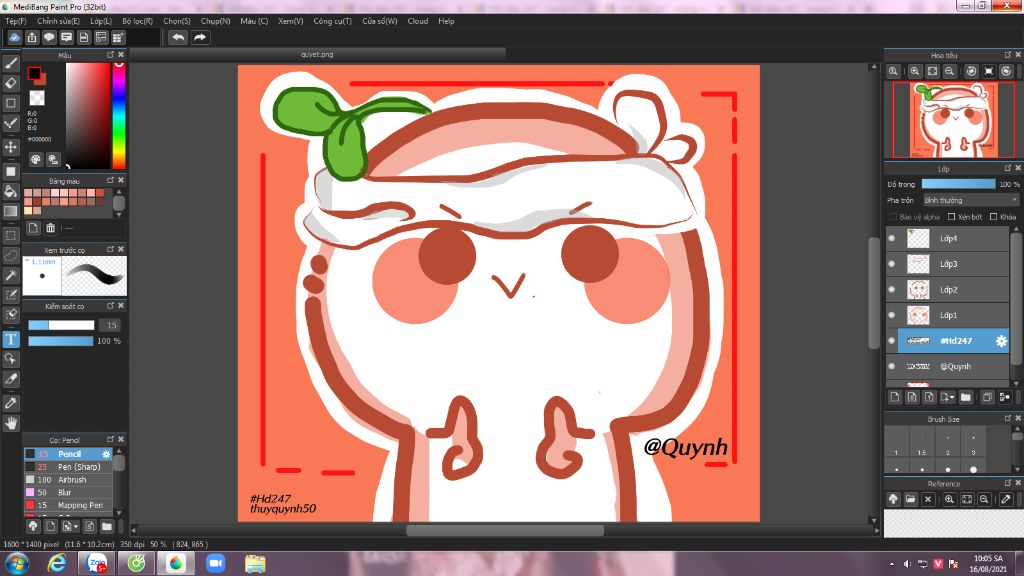Open the Pha trộn blend mode dropdown
1024x576 pixels.
click(970, 200)
